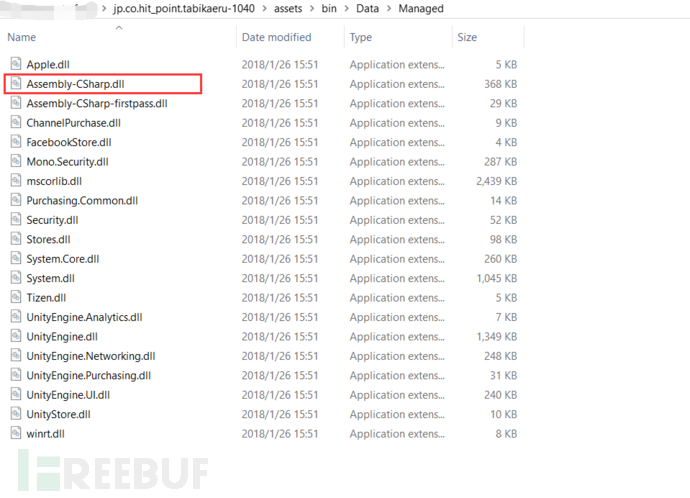Sort files by the Size column header

(467, 37)
